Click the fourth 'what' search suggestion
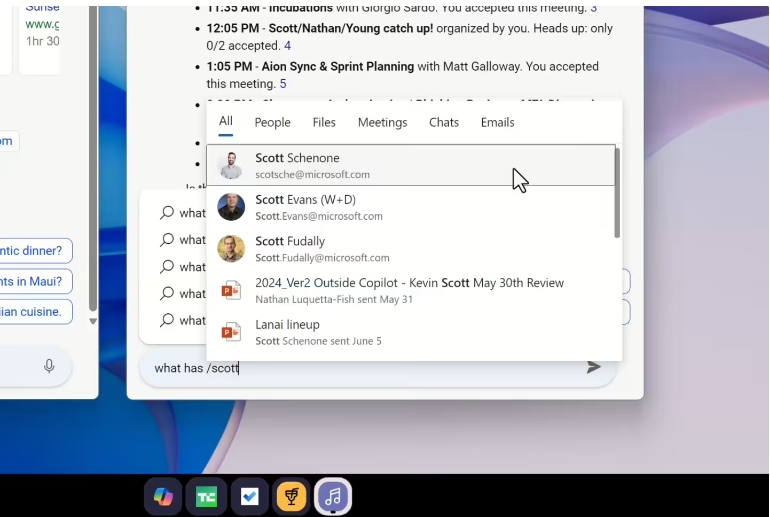The width and height of the screenshot is (770, 517). pos(183,294)
